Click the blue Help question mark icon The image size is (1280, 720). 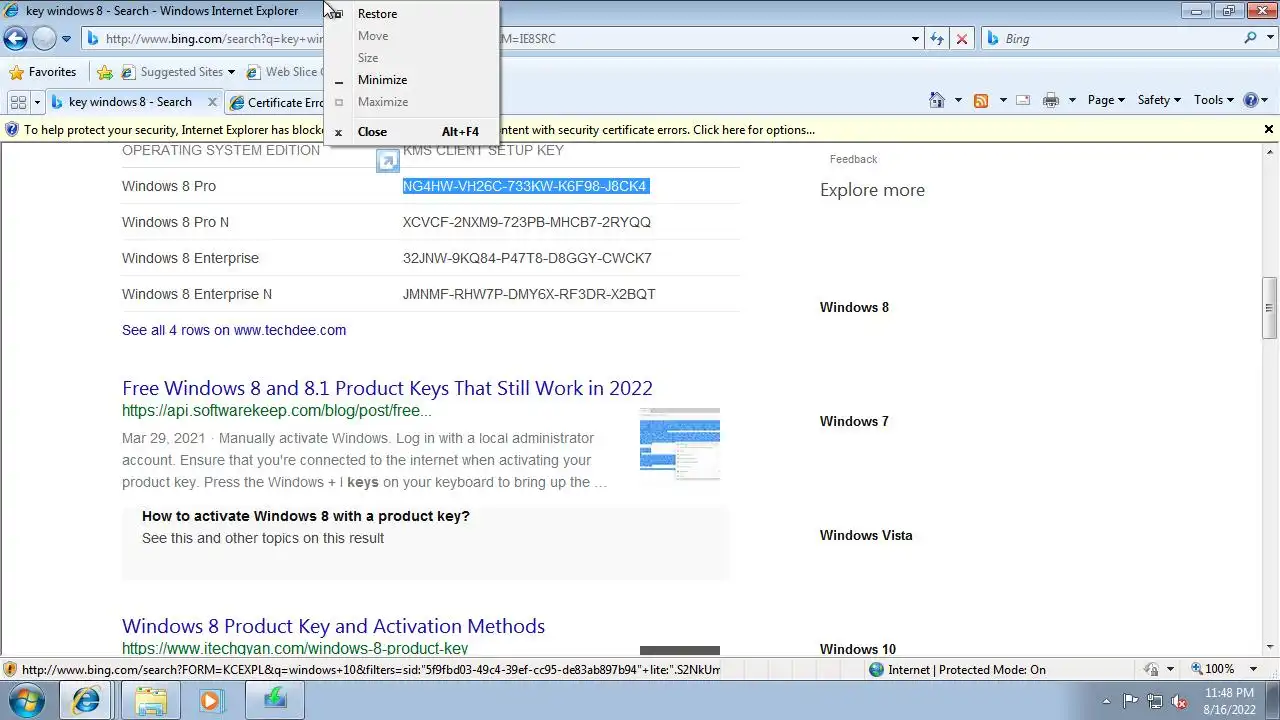(1250, 100)
